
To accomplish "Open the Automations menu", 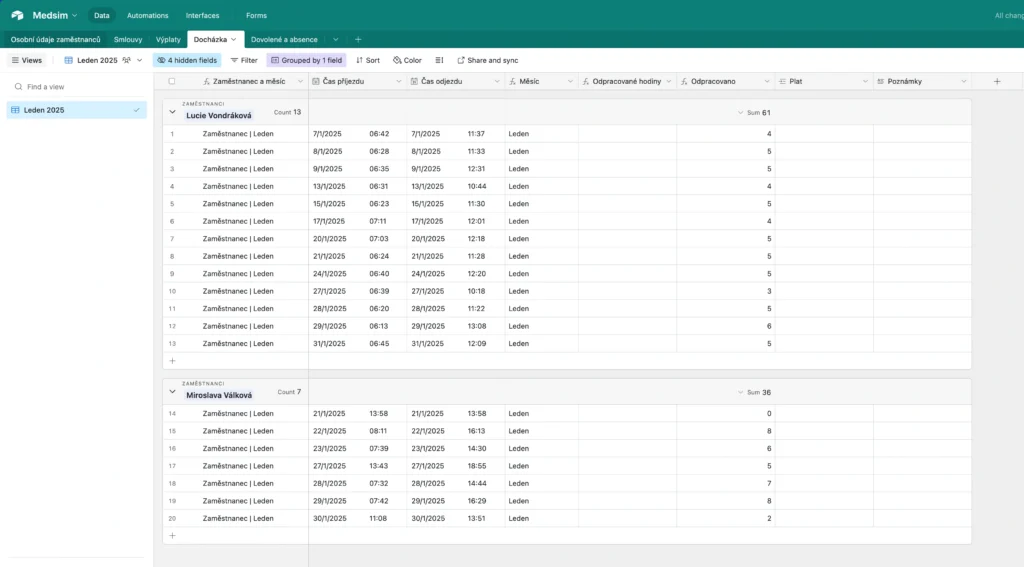I will pyautogui.click(x=148, y=16).
